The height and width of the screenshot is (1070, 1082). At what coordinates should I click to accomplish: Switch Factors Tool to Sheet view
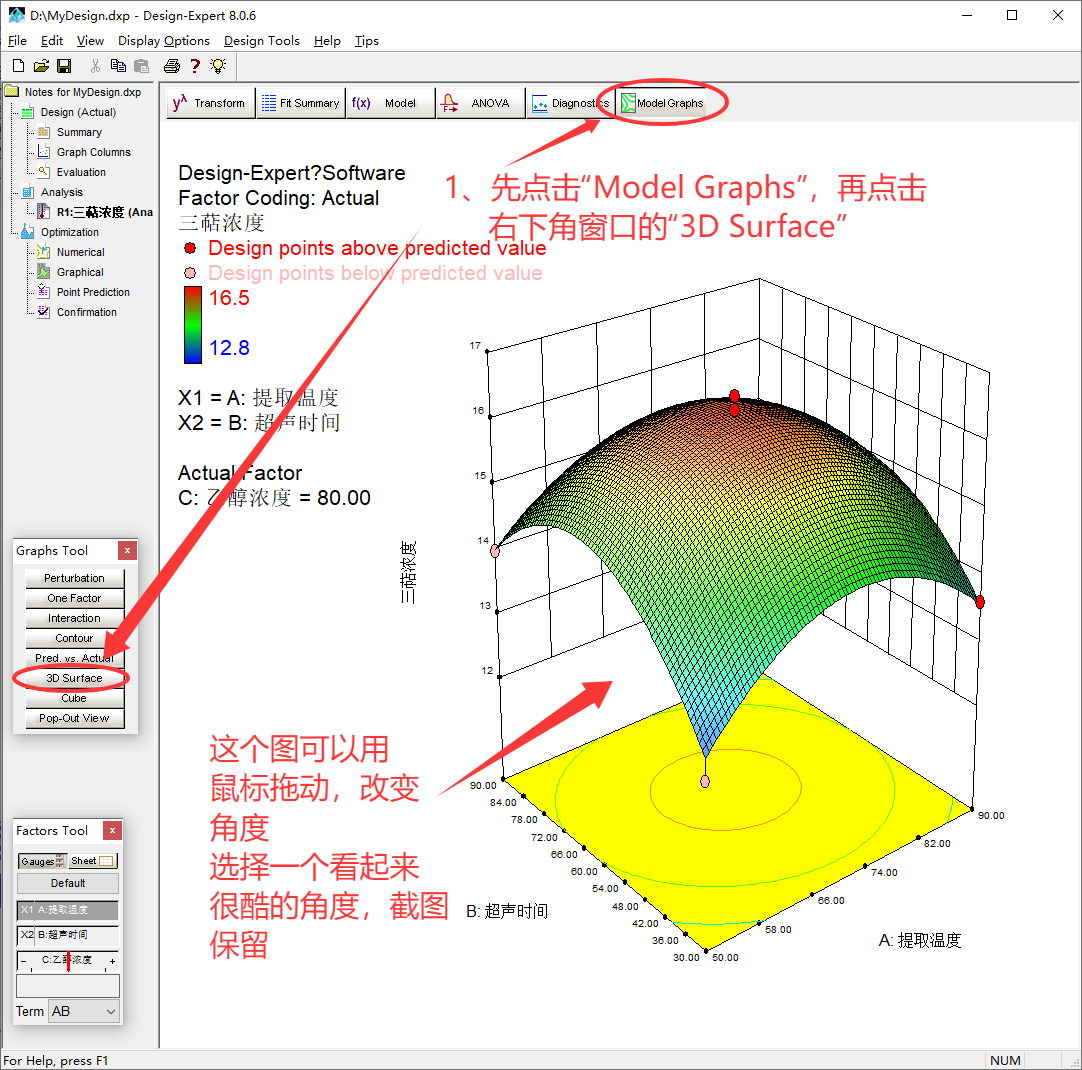tap(93, 861)
